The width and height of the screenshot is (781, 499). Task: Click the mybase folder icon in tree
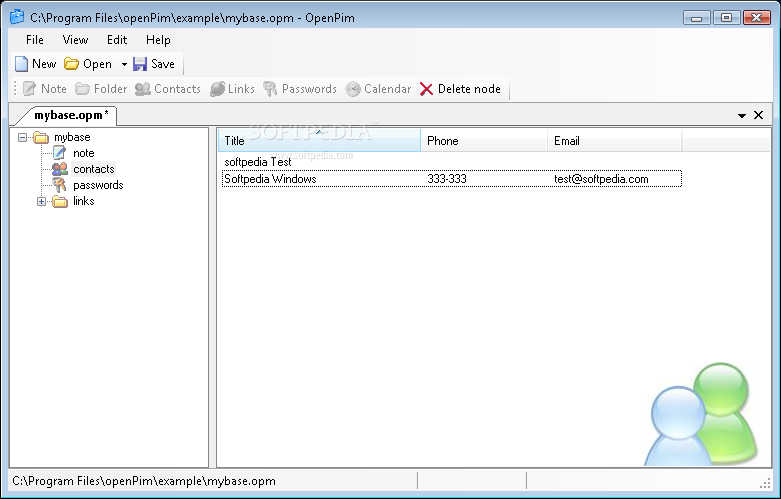[41, 137]
